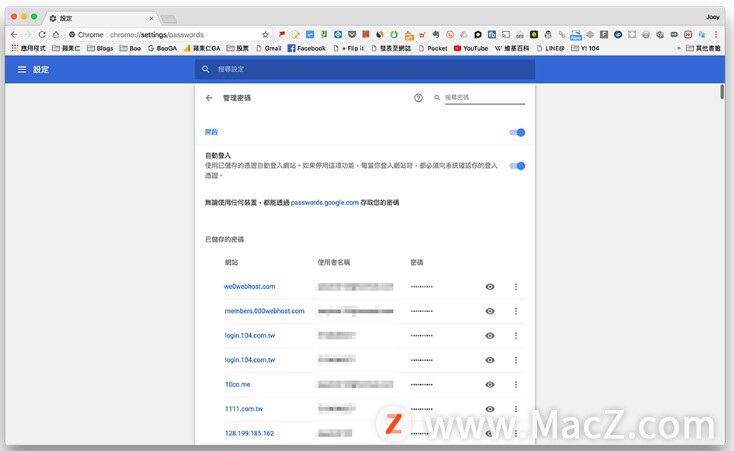734x451 pixels.
Task: Open the settings hamburger menu
Action: [x=22, y=69]
